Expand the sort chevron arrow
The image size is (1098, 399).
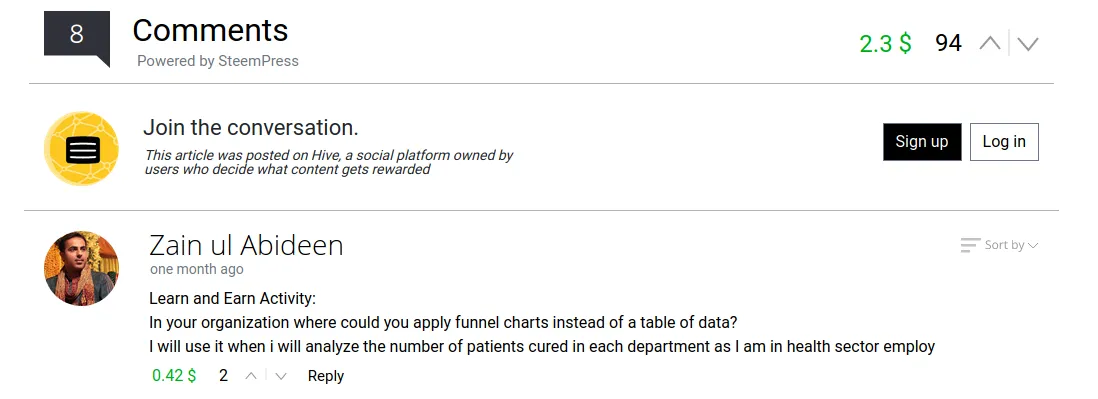pyautogui.click(x=1033, y=246)
